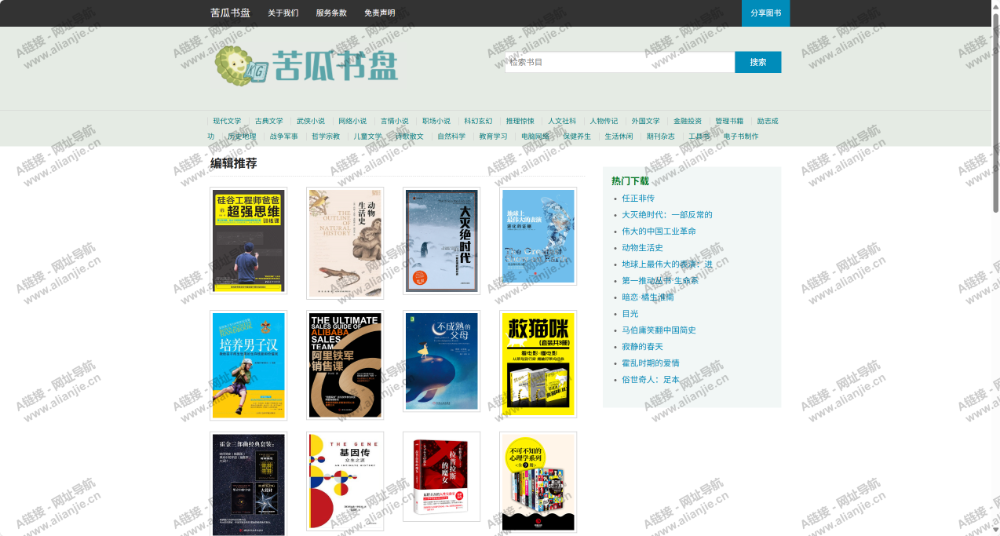Viewport: 1000px width, 536px height.
Task: Select the 武侠小说 category
Action: [311, 121]
